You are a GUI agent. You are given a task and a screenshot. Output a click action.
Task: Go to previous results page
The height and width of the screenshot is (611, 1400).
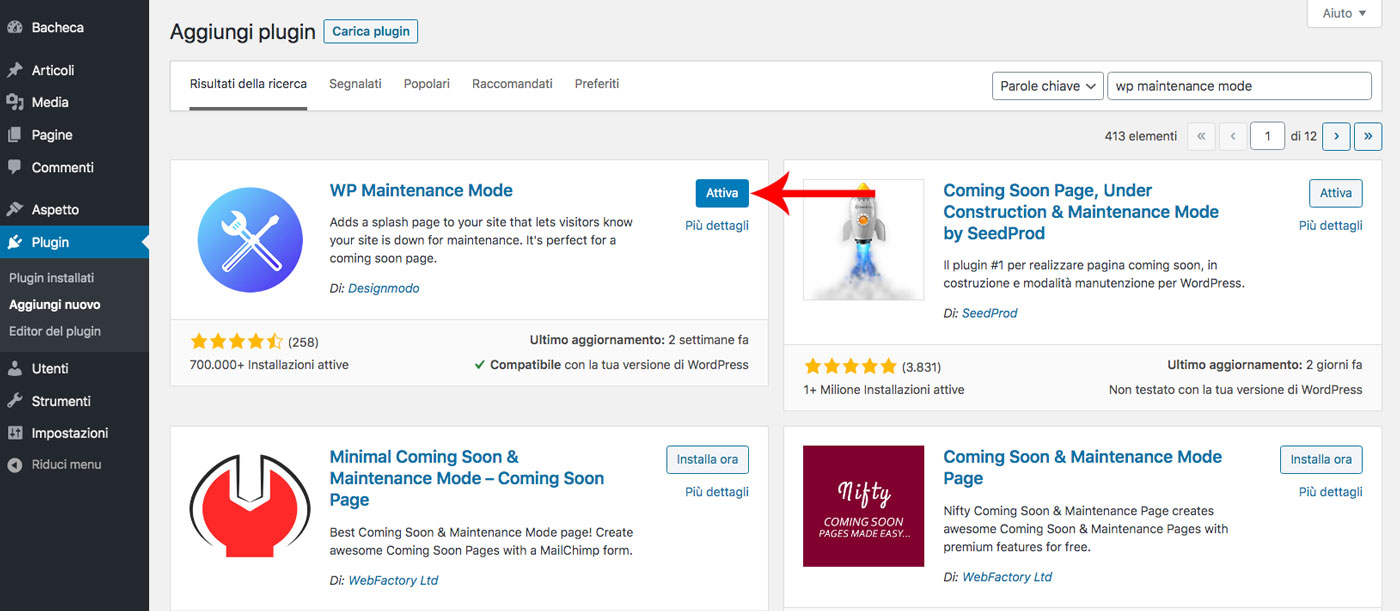1233,136
